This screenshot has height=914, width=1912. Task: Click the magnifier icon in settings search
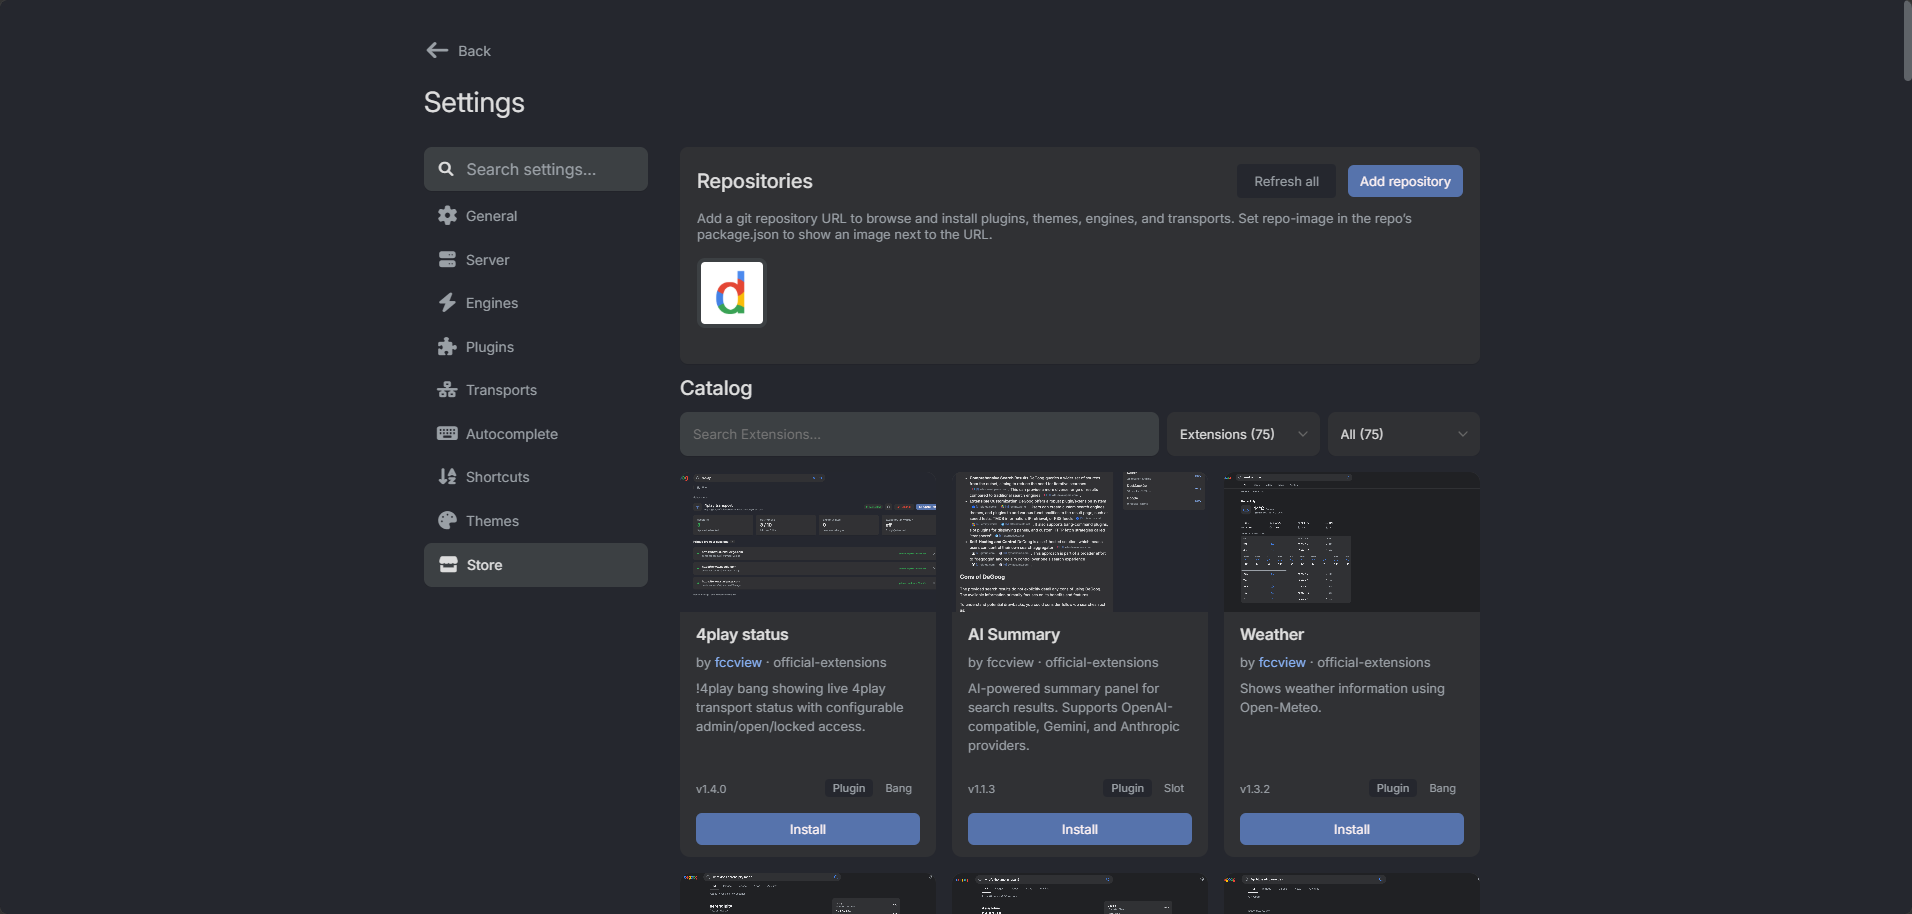click(x=446, y=169)
